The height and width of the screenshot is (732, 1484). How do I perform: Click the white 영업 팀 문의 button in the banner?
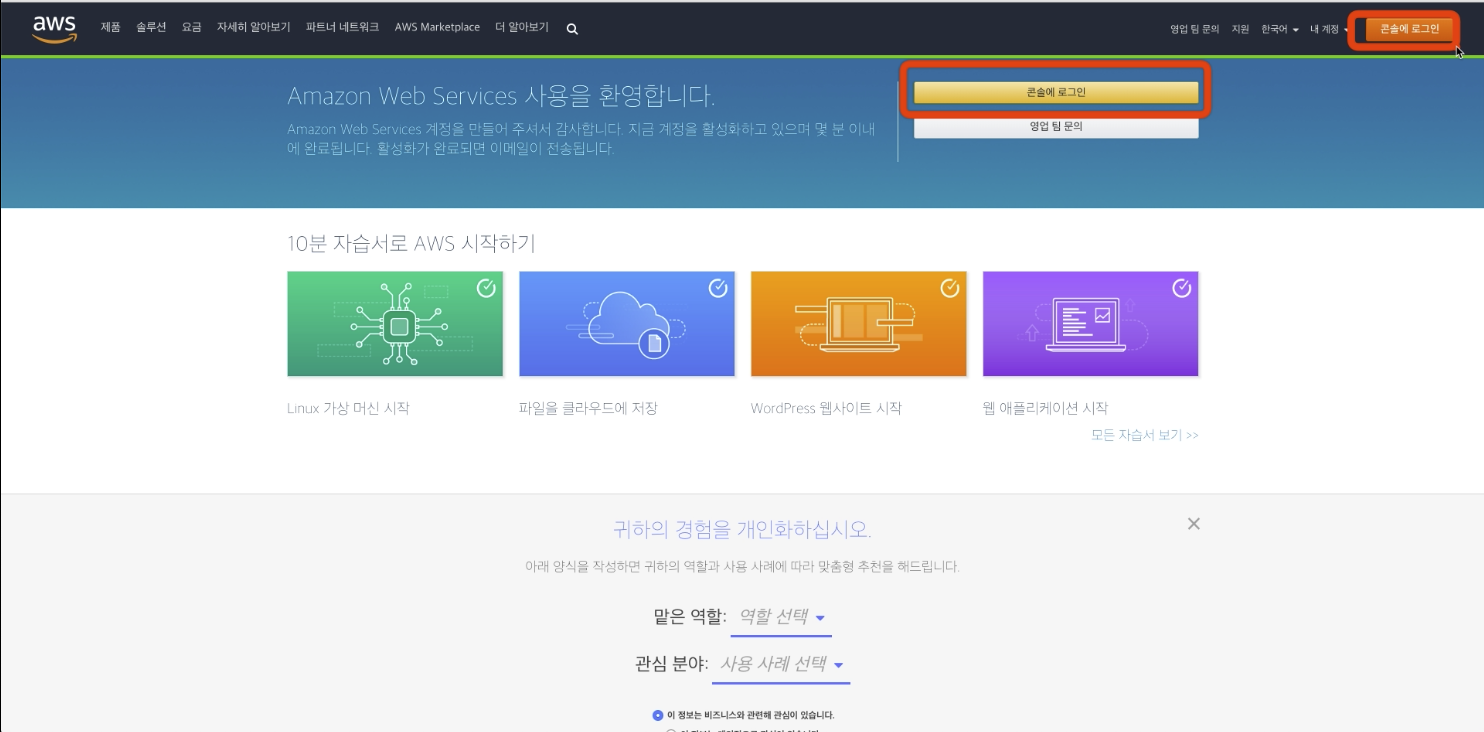point(1056,127)
